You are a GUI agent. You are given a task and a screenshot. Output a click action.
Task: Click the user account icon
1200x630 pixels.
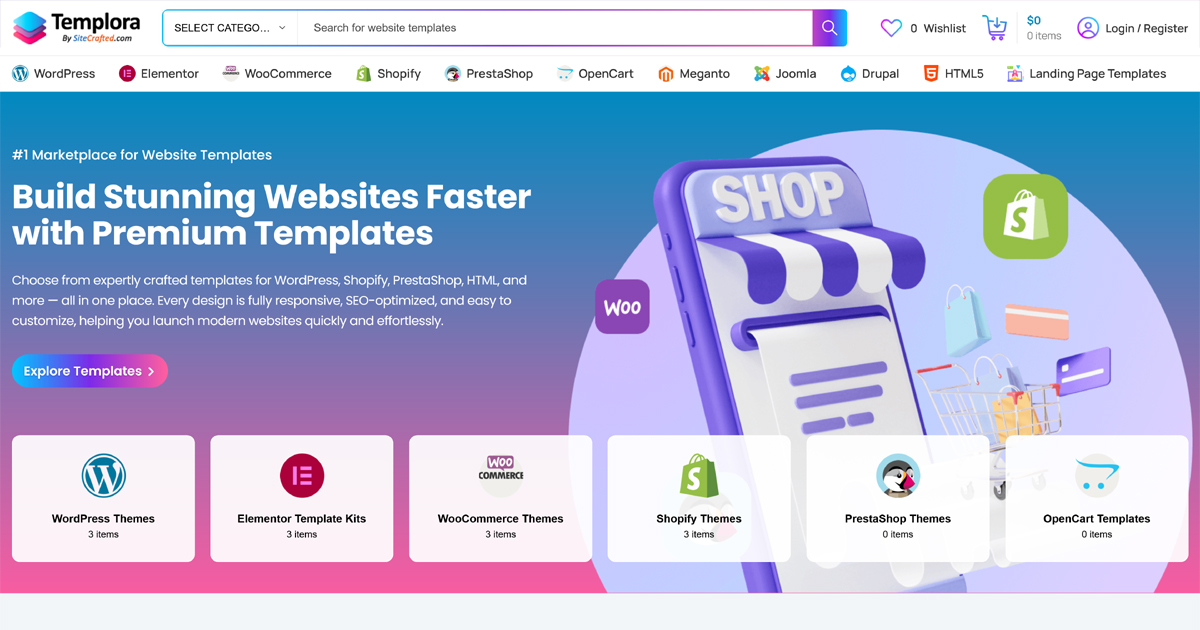pos(1088,28)
